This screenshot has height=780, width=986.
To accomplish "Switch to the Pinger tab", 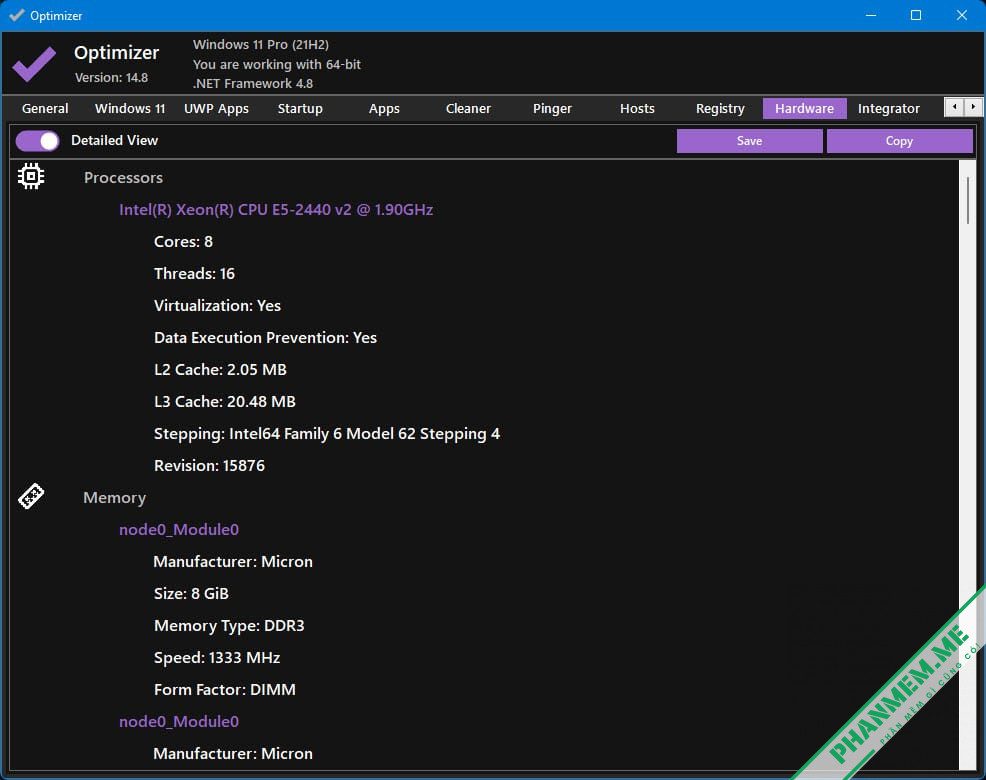I will click(552, 108).
